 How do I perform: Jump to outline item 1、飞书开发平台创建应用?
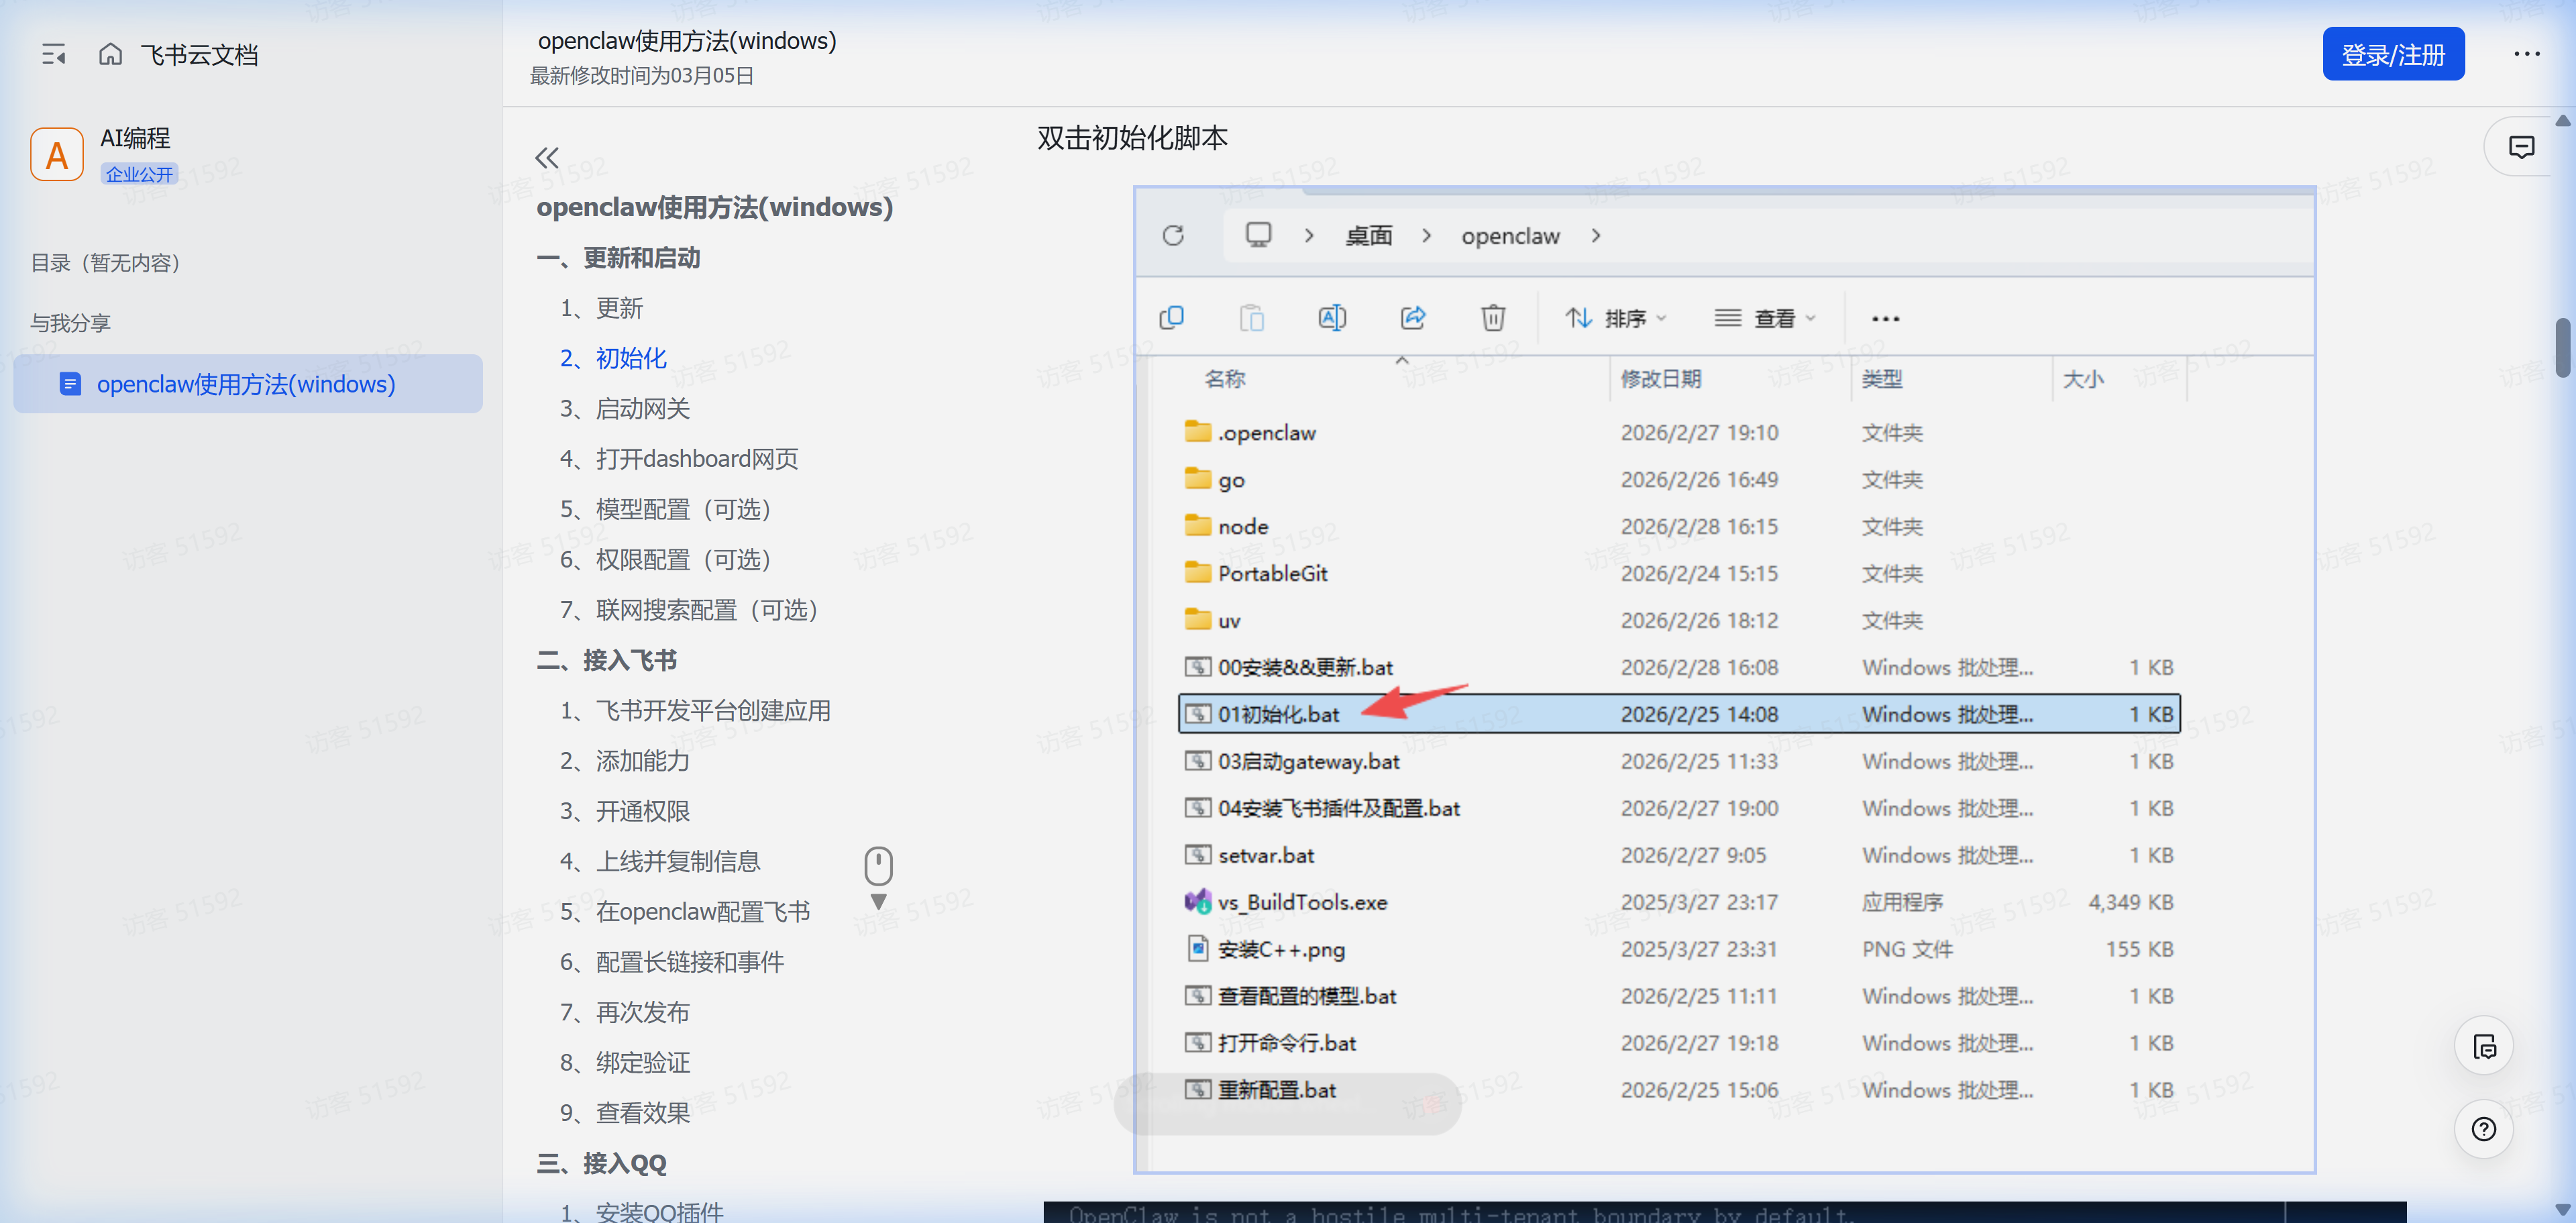[x=696, y=711]
